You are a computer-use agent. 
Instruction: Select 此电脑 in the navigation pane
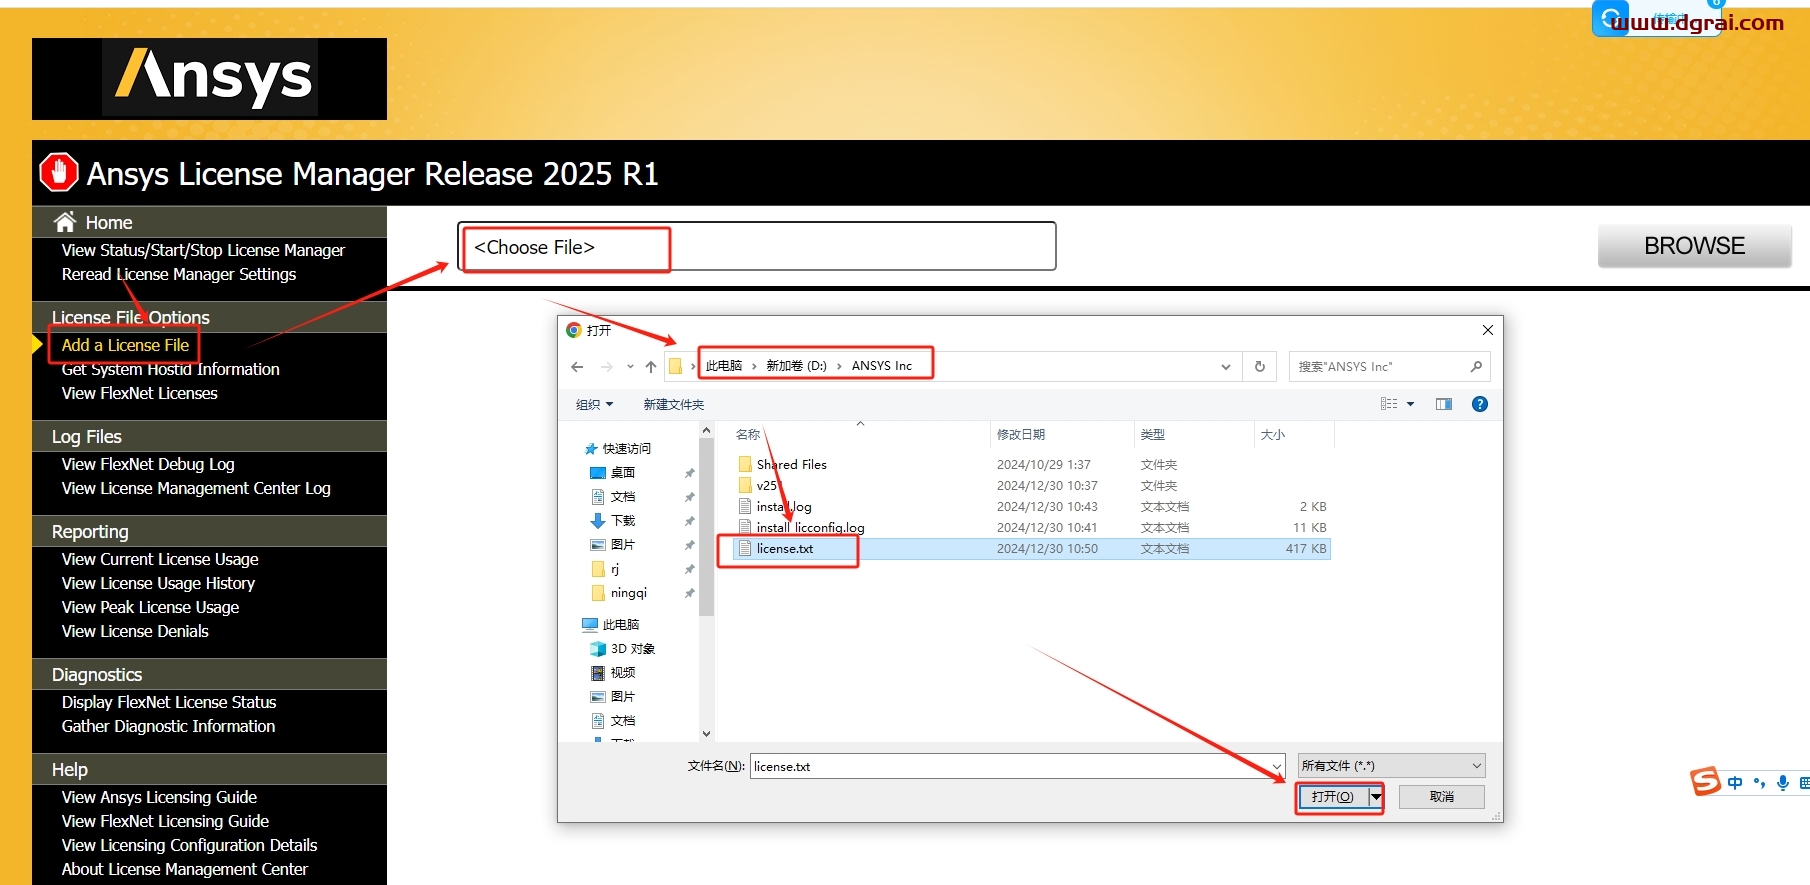[x=621, y=624]
